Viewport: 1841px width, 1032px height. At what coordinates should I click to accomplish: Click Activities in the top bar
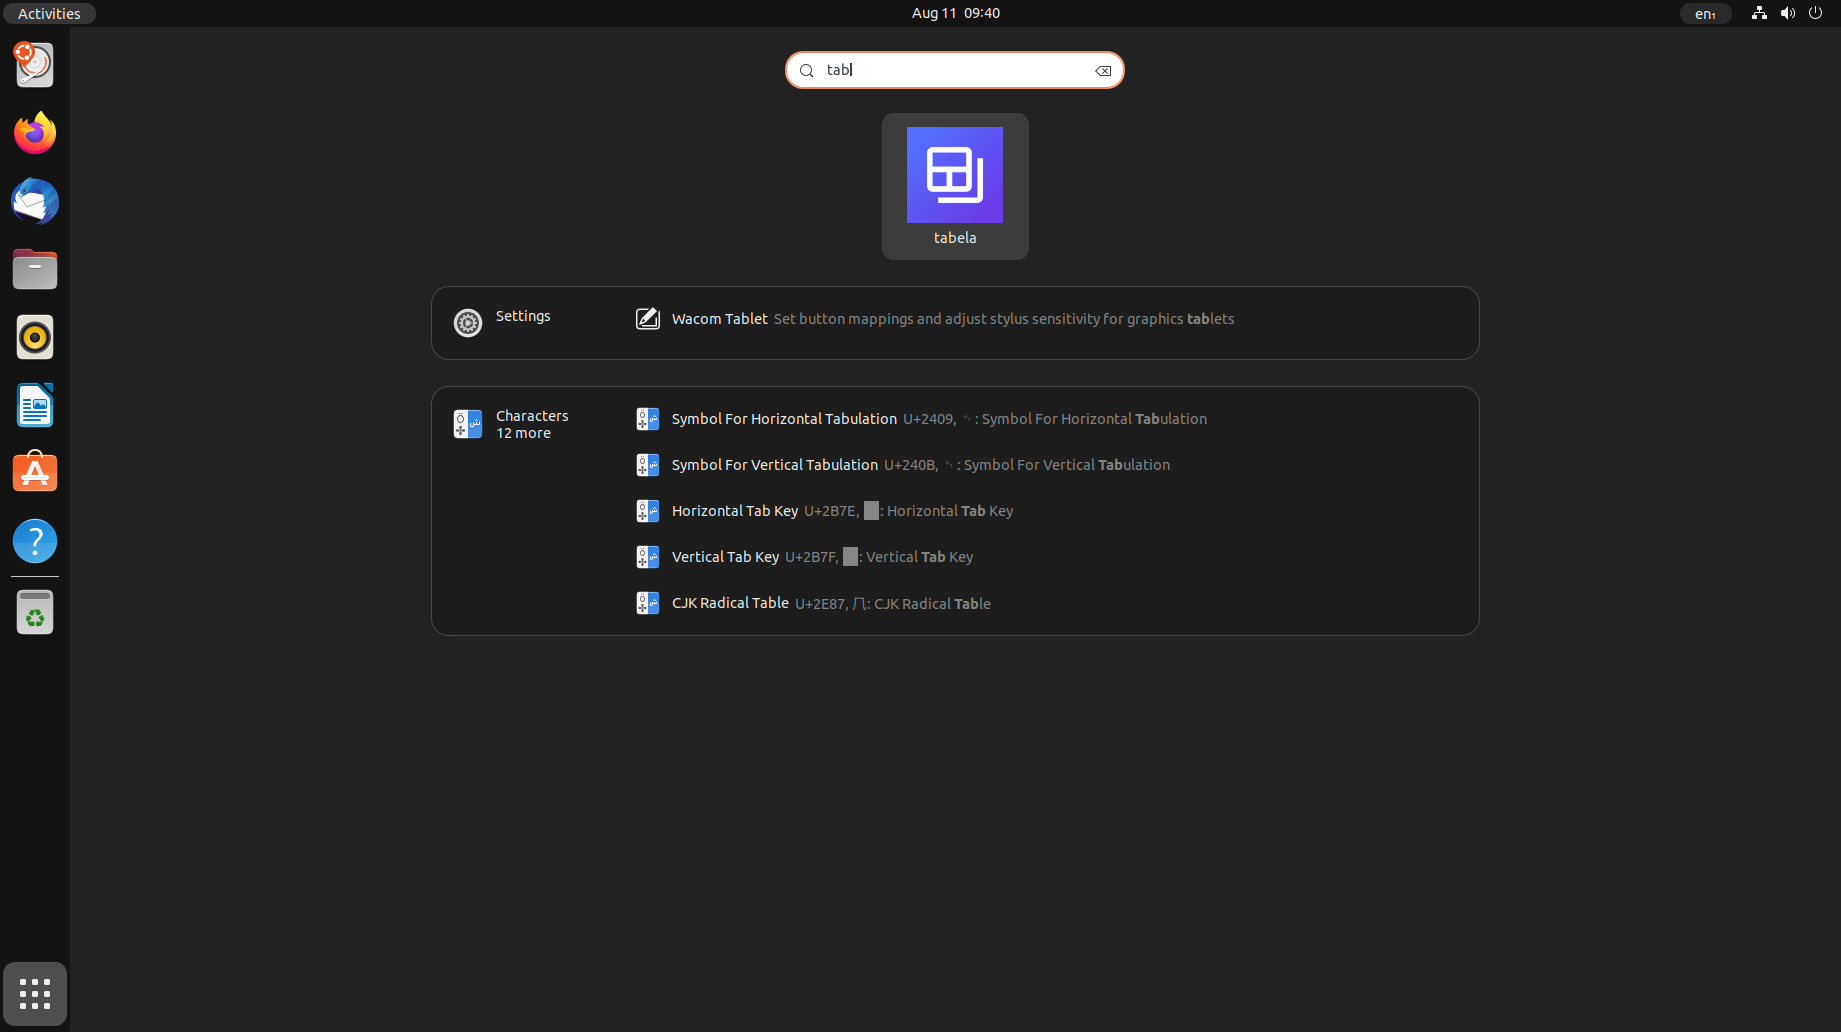pyautogui.click(x=48, y=13)
